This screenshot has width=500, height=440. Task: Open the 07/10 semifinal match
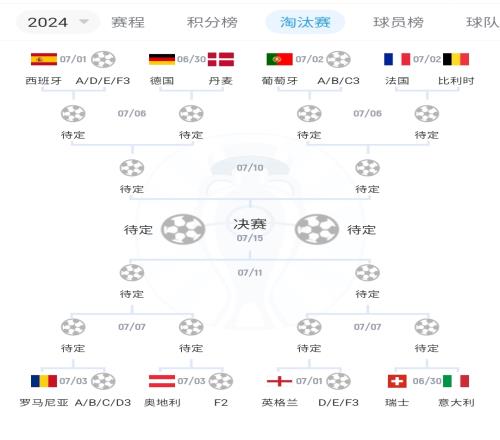point(250,168)
